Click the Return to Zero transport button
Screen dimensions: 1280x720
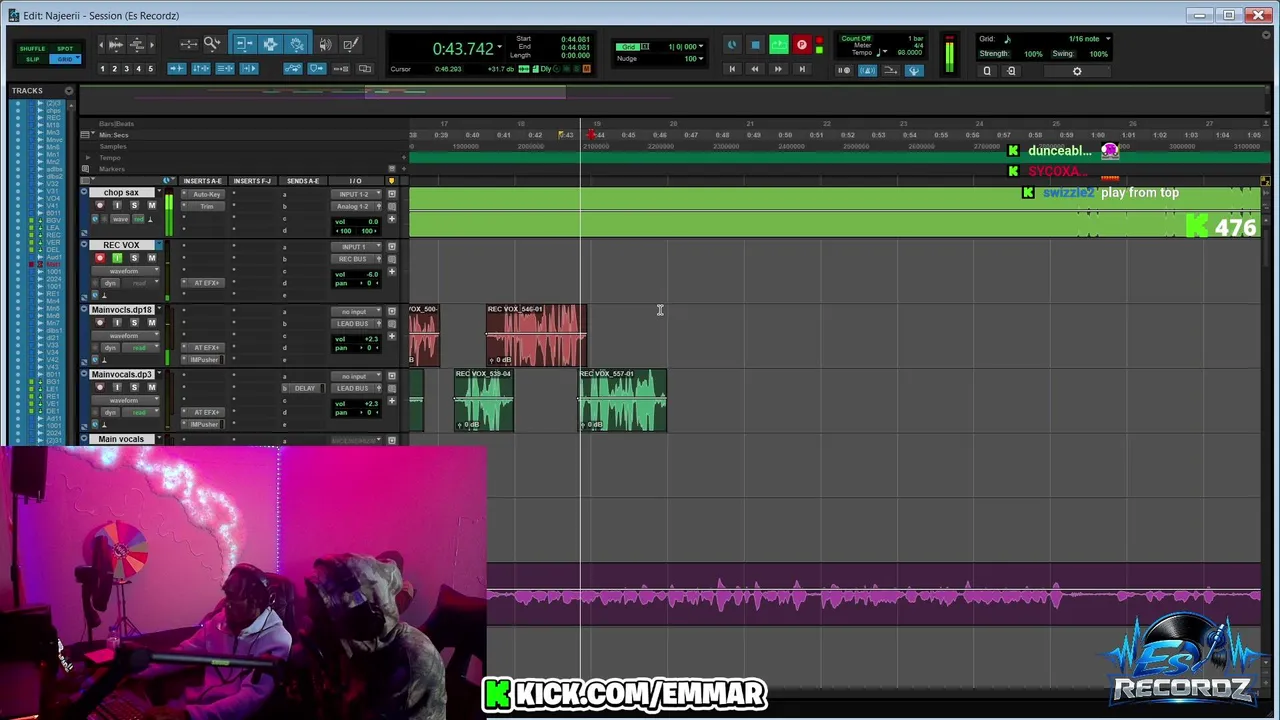[x=732, y=69]
